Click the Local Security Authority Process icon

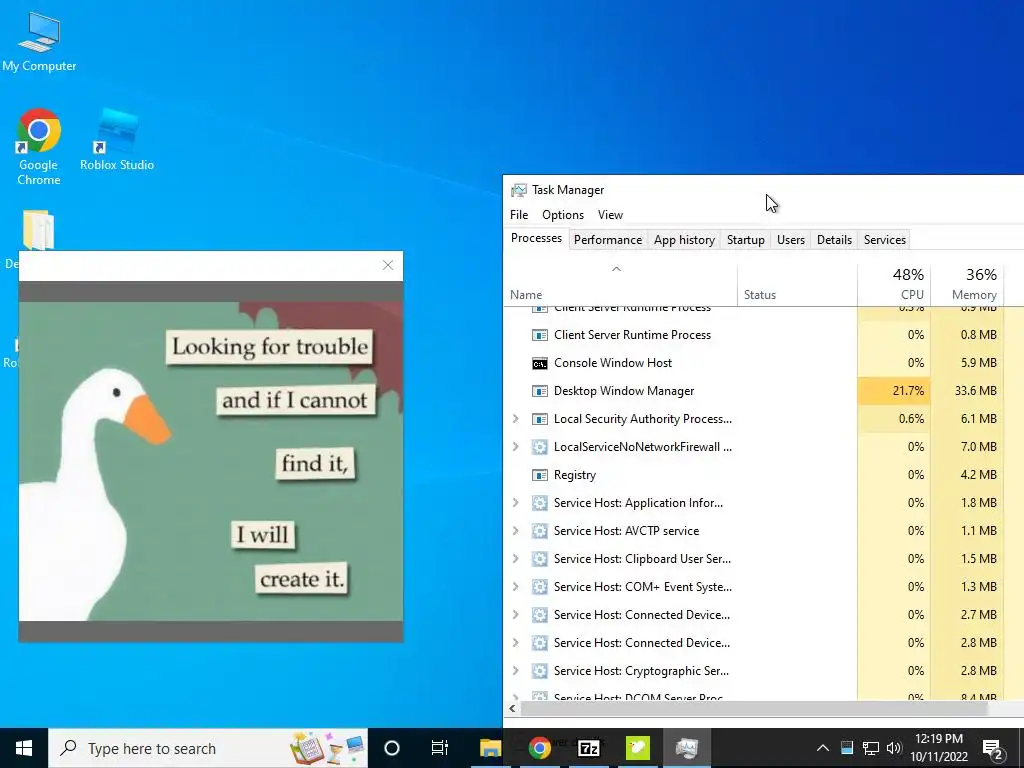coord(539,419)
